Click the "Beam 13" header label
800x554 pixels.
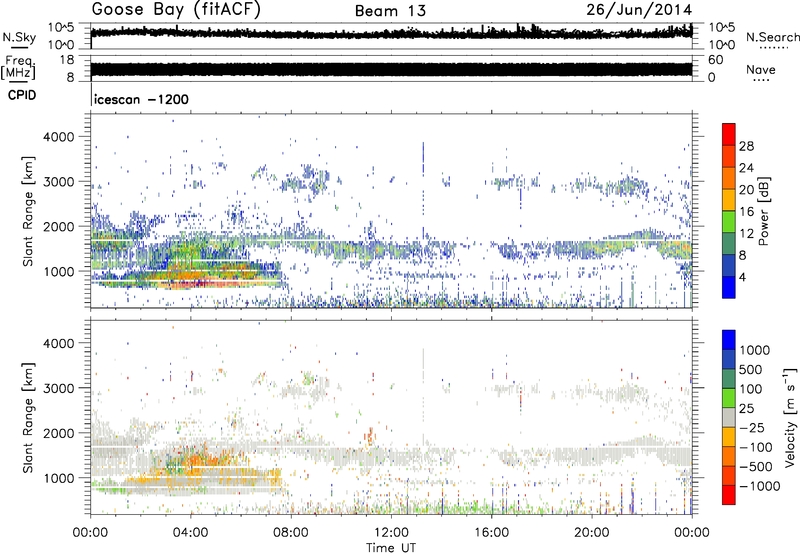pos(390,11)
